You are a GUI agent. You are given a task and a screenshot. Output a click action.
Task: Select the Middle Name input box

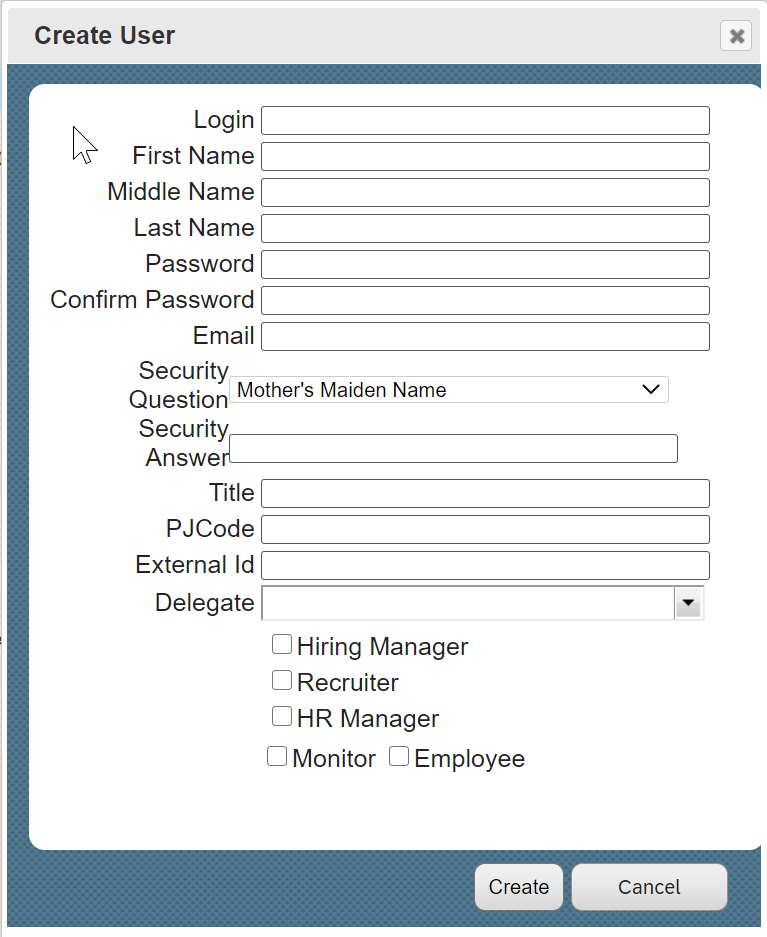pyautogui.click(x=486, y=192)
